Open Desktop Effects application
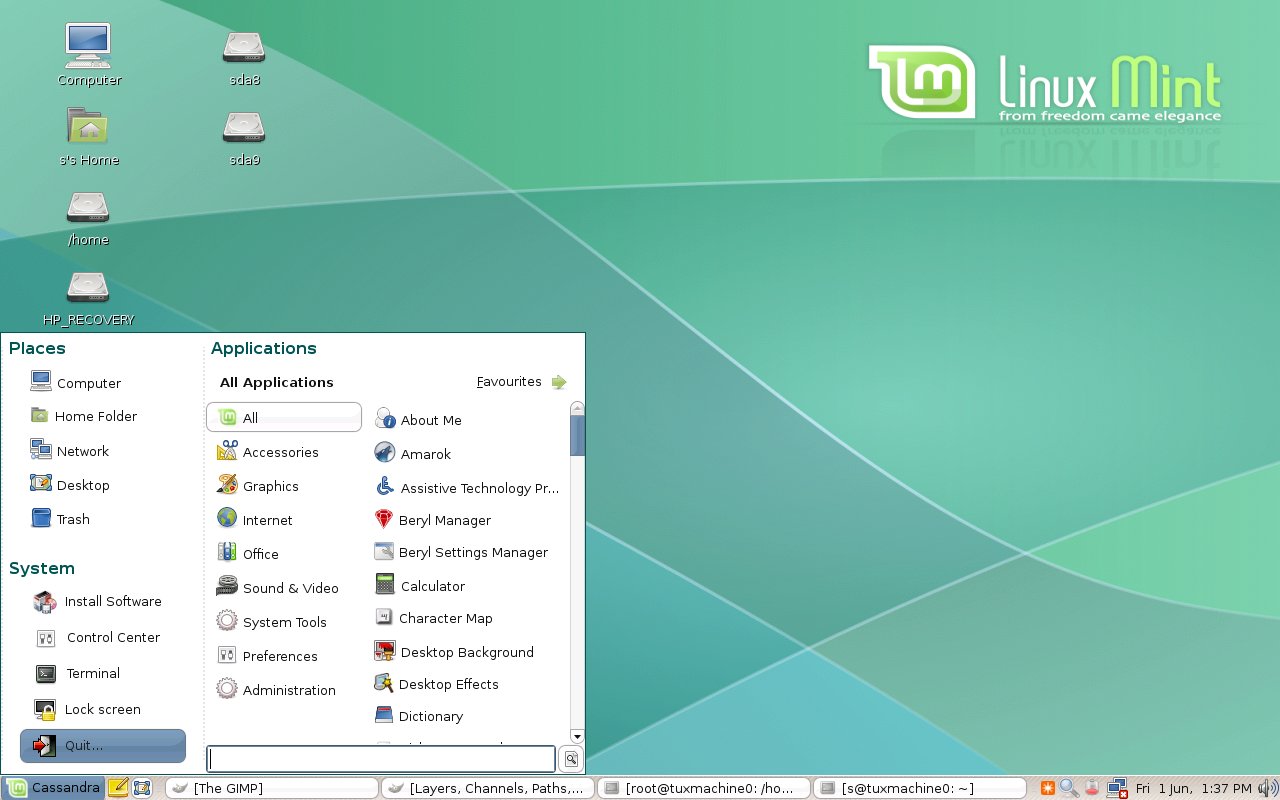The height and width of the screenshot is (800, 1280). point(436,684)
